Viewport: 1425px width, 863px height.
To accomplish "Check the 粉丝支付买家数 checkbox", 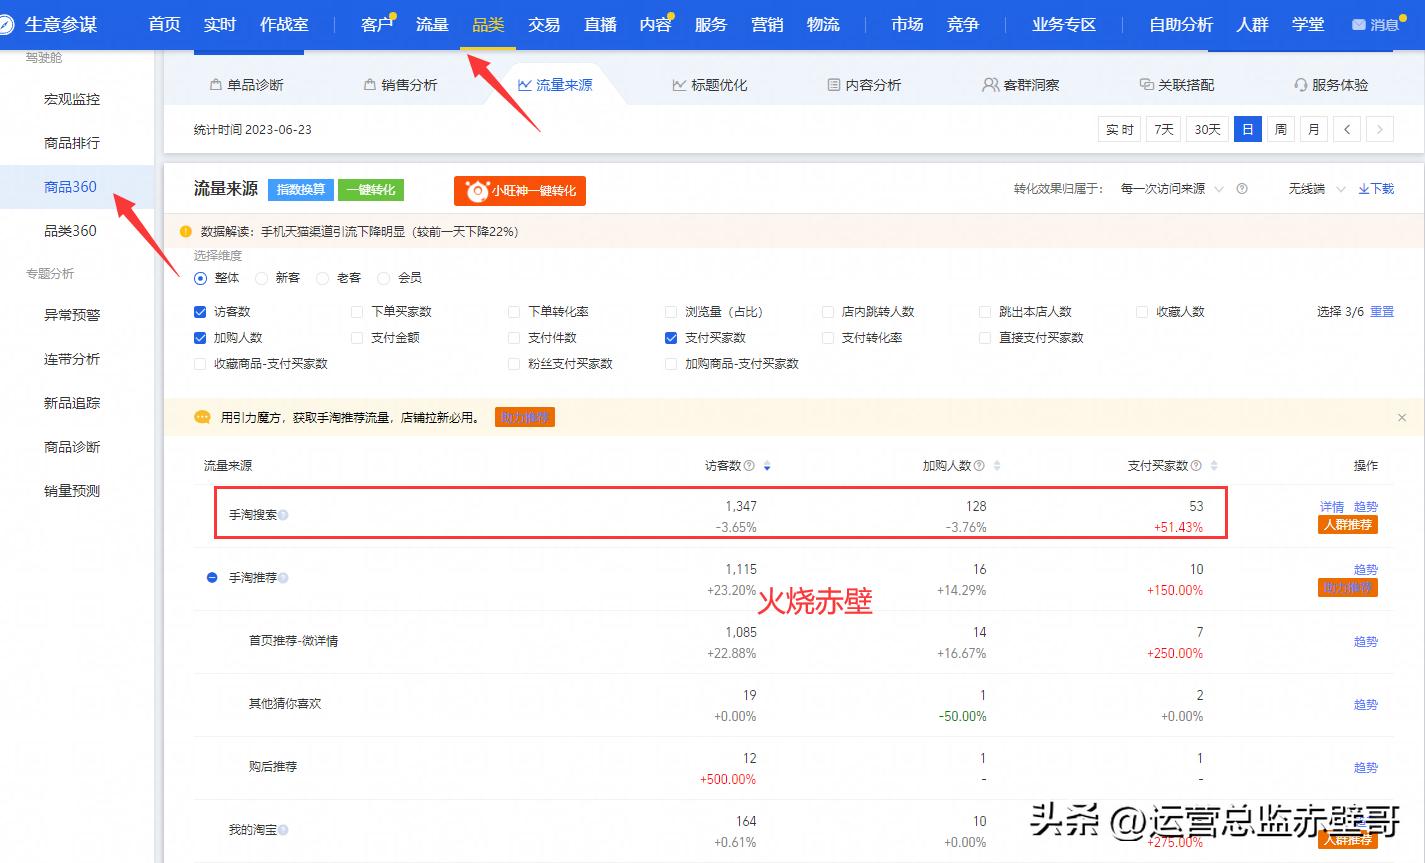I will (x=514, y=364).
